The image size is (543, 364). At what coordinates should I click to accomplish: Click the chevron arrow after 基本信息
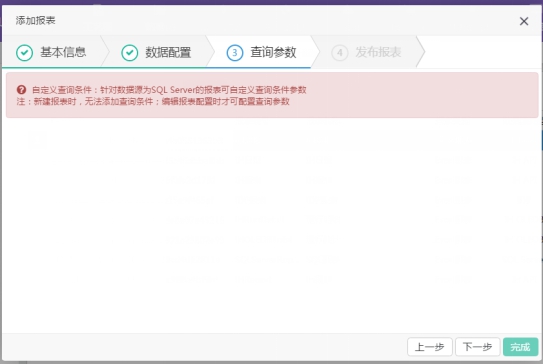pos(105,52)
